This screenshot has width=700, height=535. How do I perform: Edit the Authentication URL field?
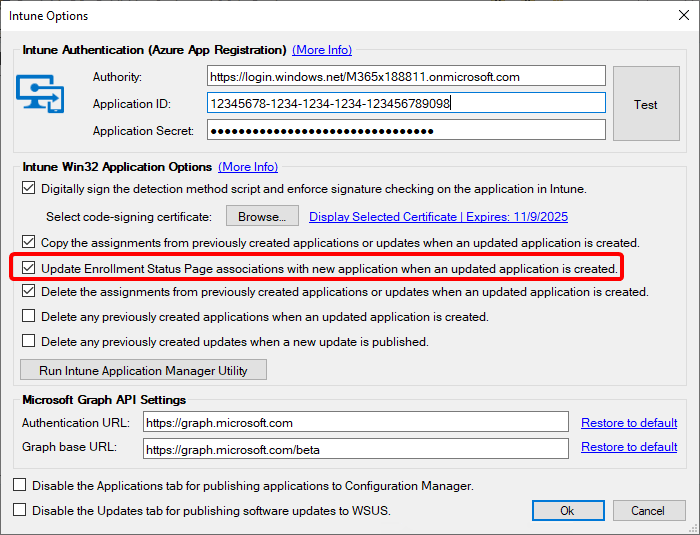pos(356,422)
